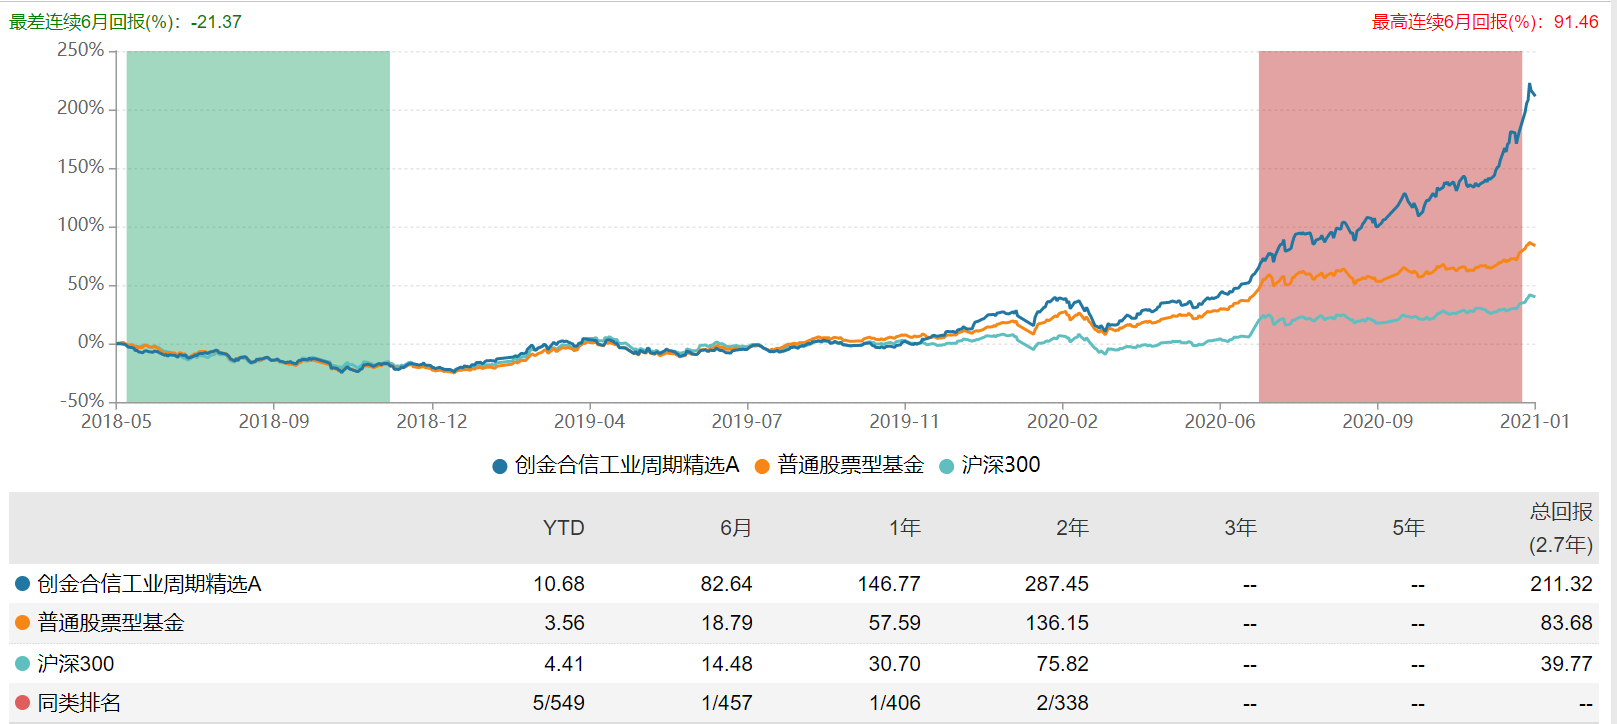The height and width of the screenshot is (724, 1617).
Task: Click the 沪深300 legend label text
Action: coord(1000,465)
